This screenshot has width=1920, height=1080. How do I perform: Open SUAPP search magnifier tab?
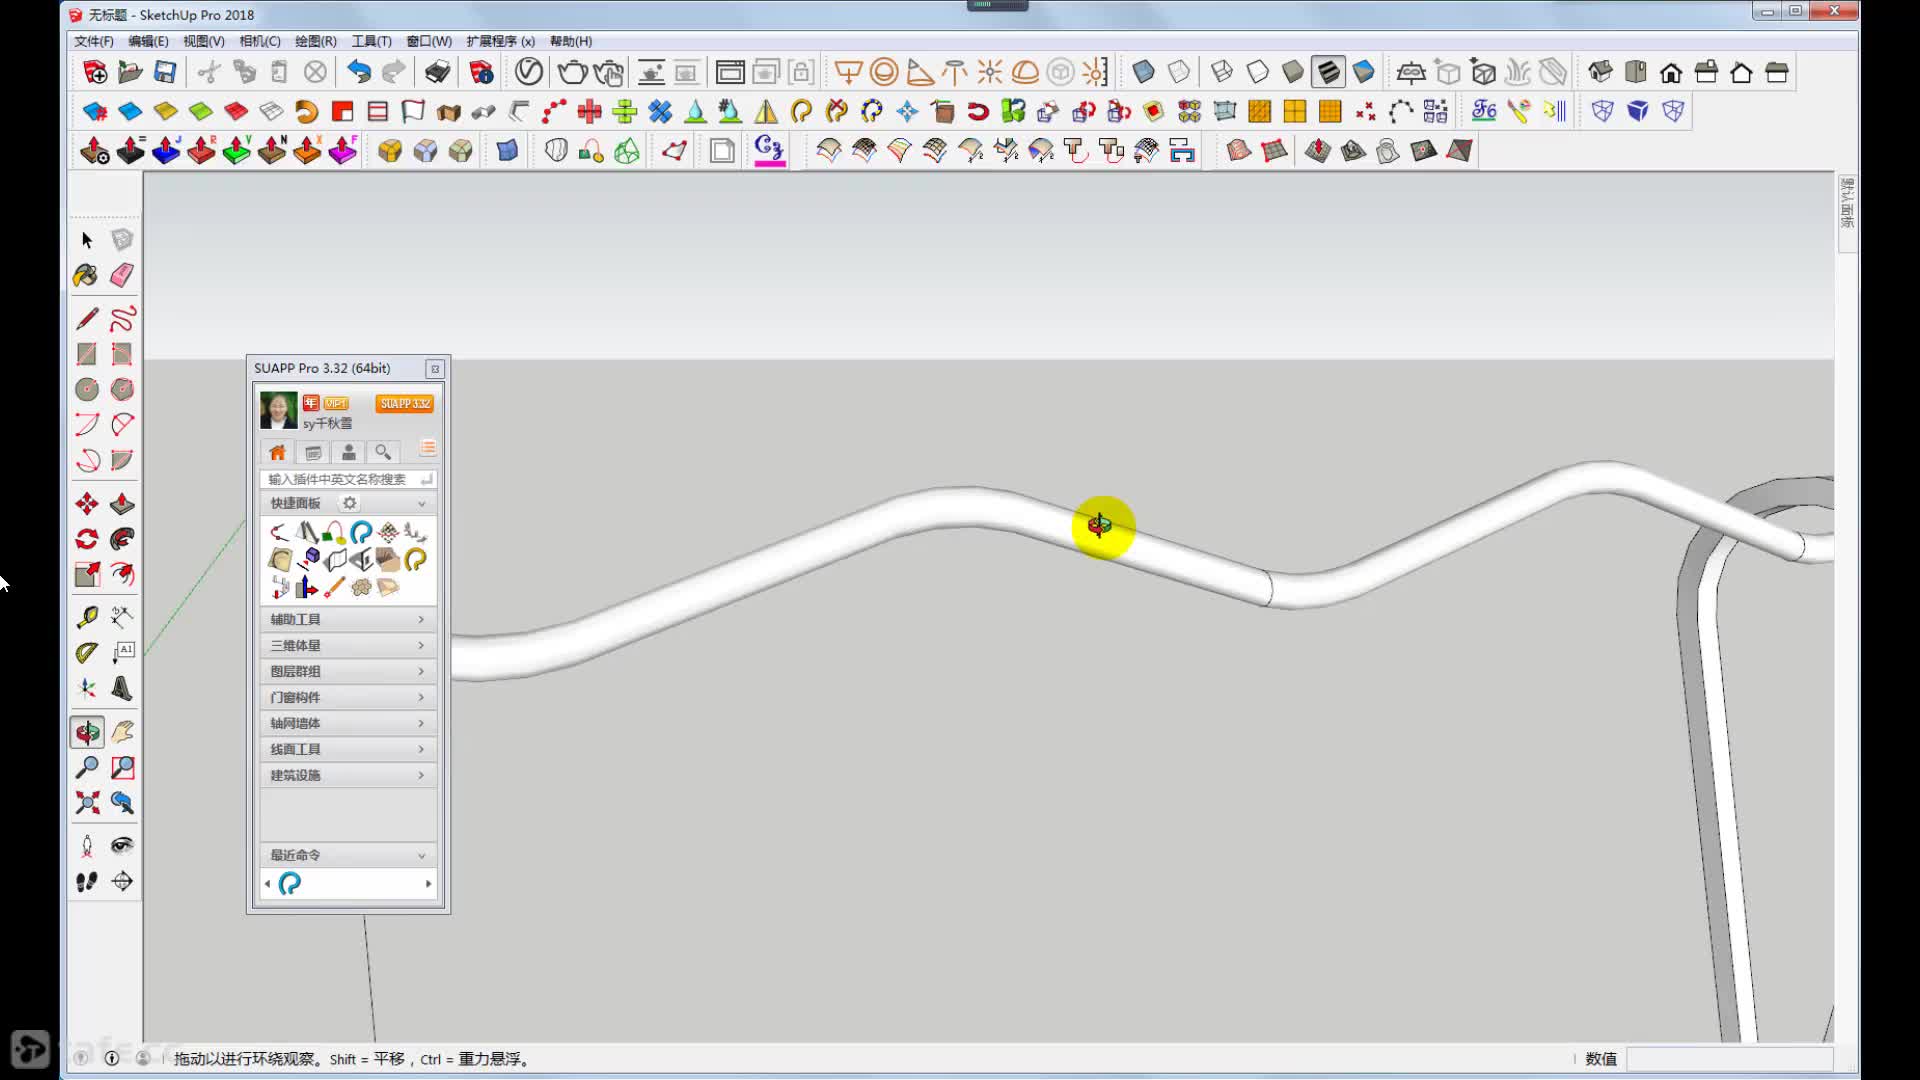tap(383, 452)
